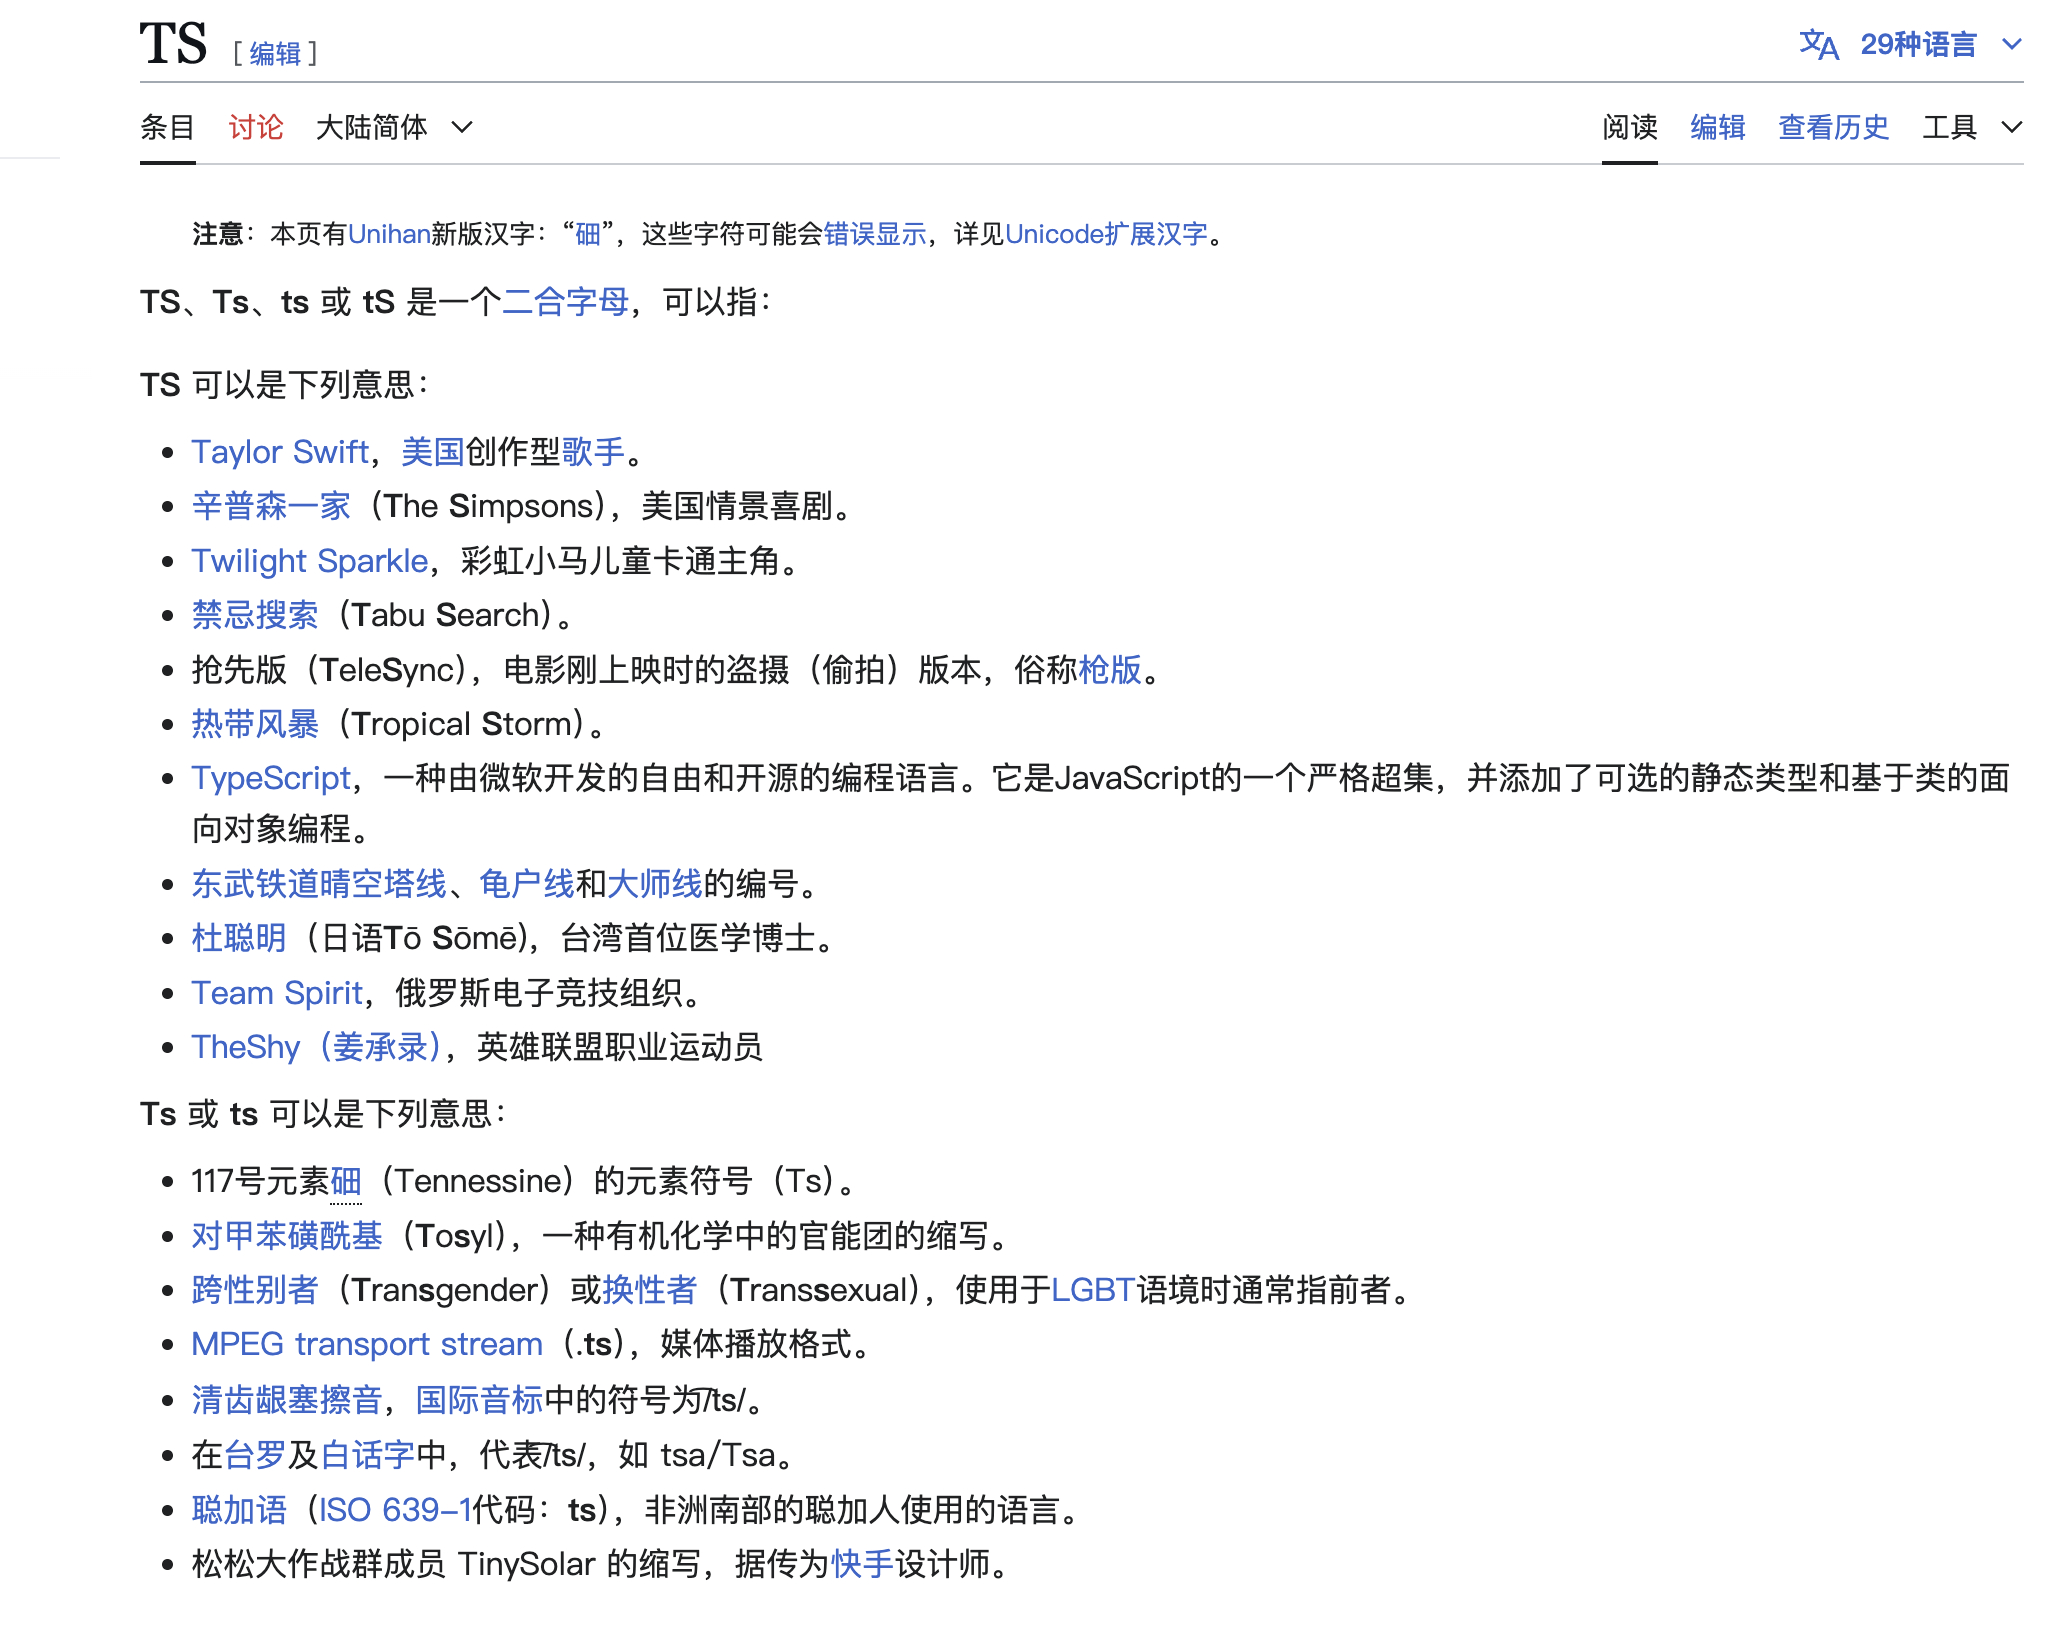
Task: Click the 热带风暴 link
Action: (255, 724)
